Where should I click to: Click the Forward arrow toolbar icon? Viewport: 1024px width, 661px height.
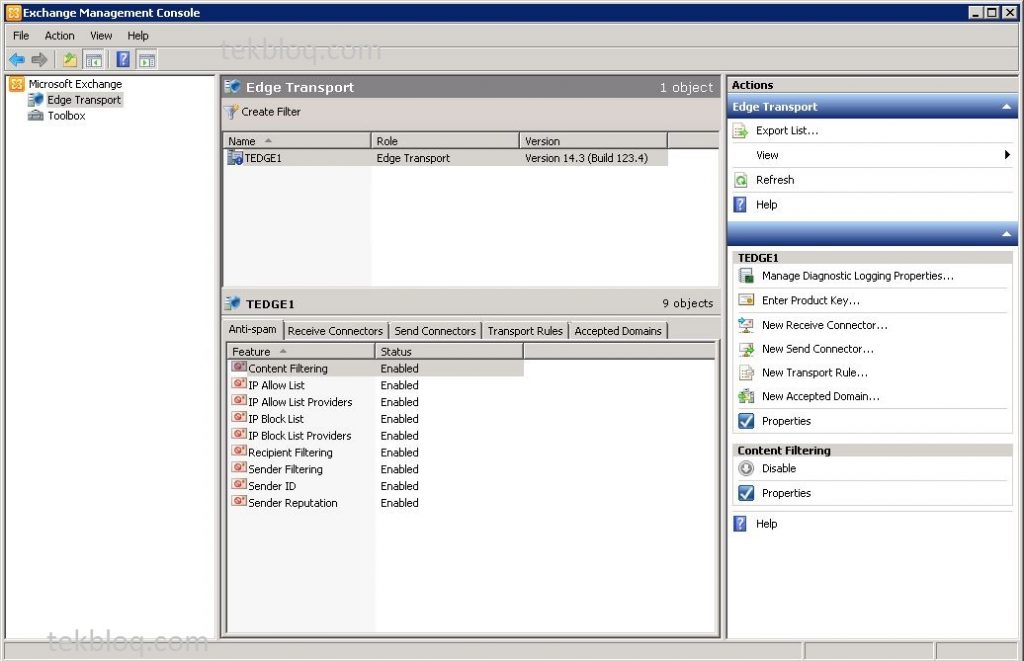coord(40,60)
